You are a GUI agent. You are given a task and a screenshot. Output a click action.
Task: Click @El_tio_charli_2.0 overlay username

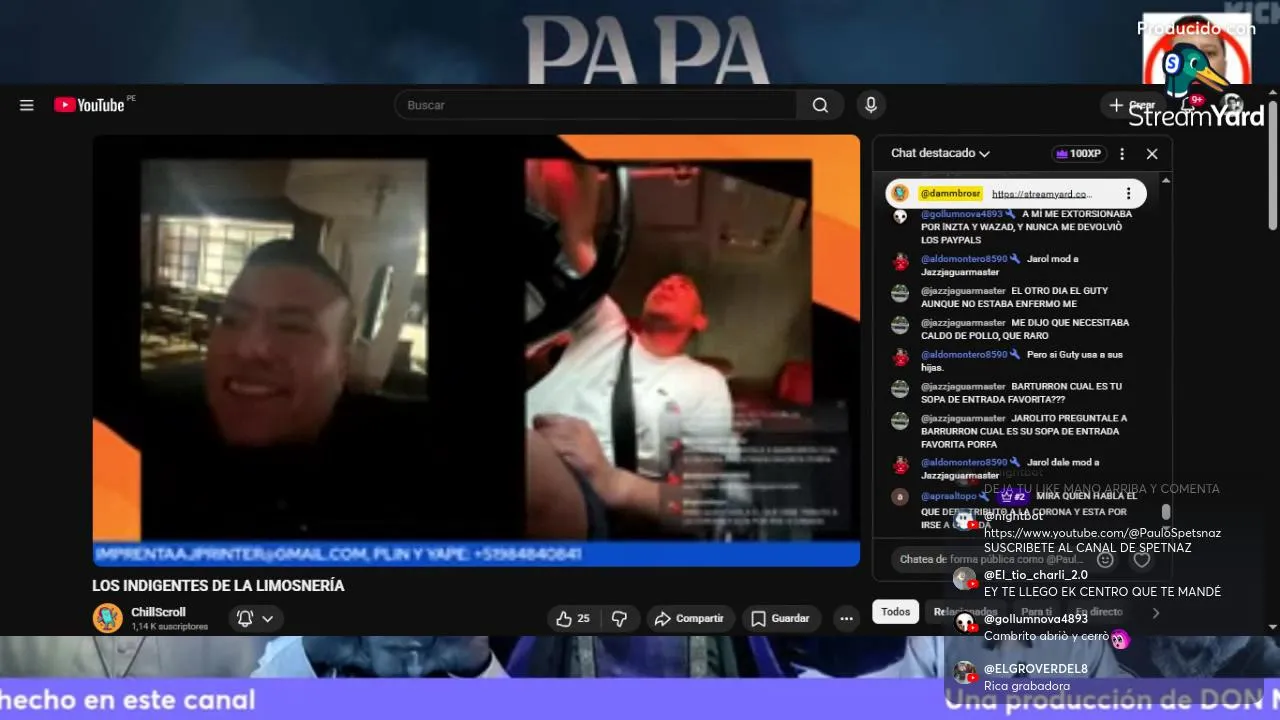pos(1035,575)
